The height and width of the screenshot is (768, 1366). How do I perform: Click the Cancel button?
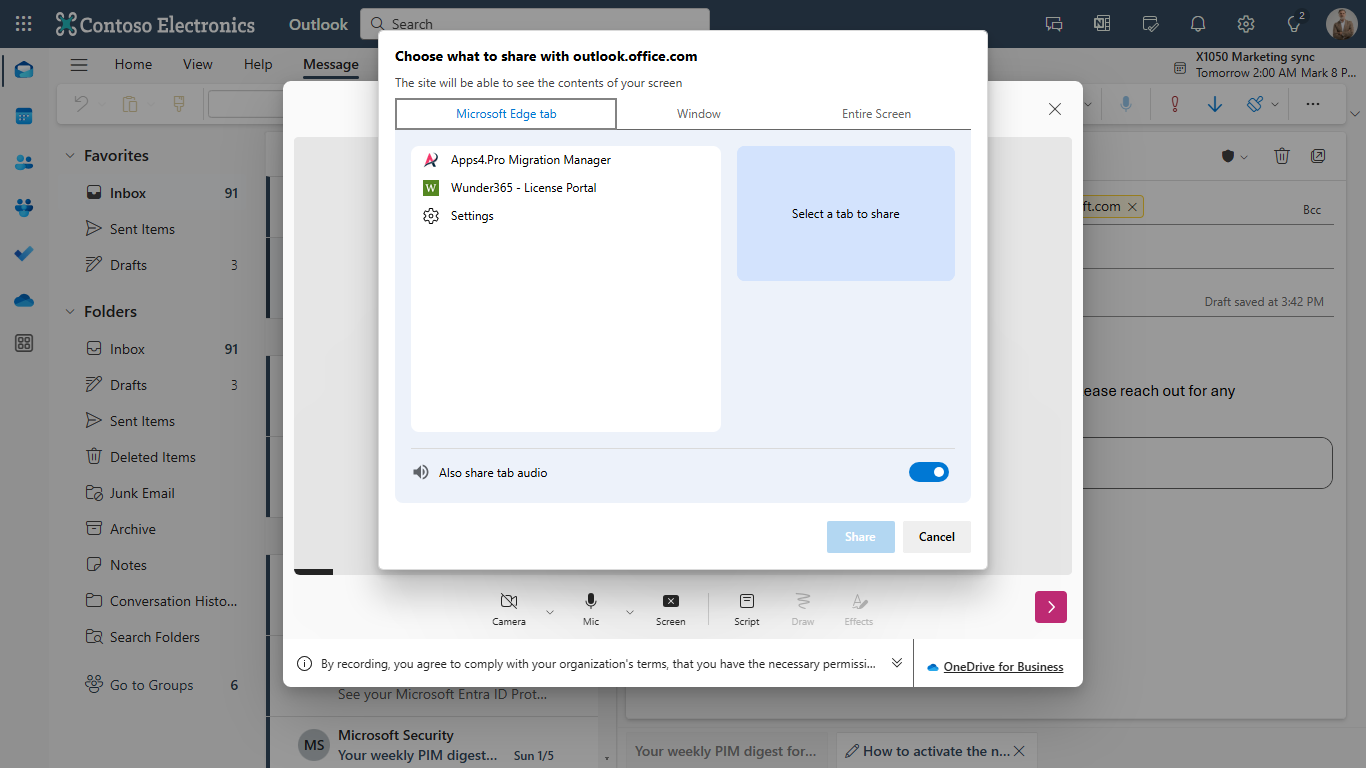click(936, 537)
